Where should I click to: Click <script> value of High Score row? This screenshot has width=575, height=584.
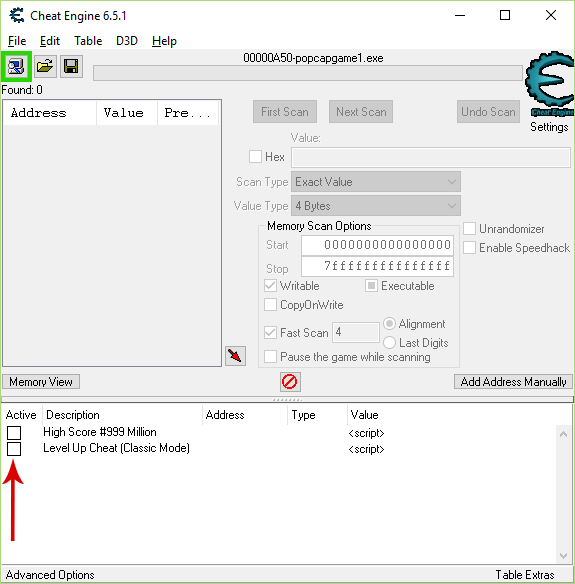click(x=366, y=433)
